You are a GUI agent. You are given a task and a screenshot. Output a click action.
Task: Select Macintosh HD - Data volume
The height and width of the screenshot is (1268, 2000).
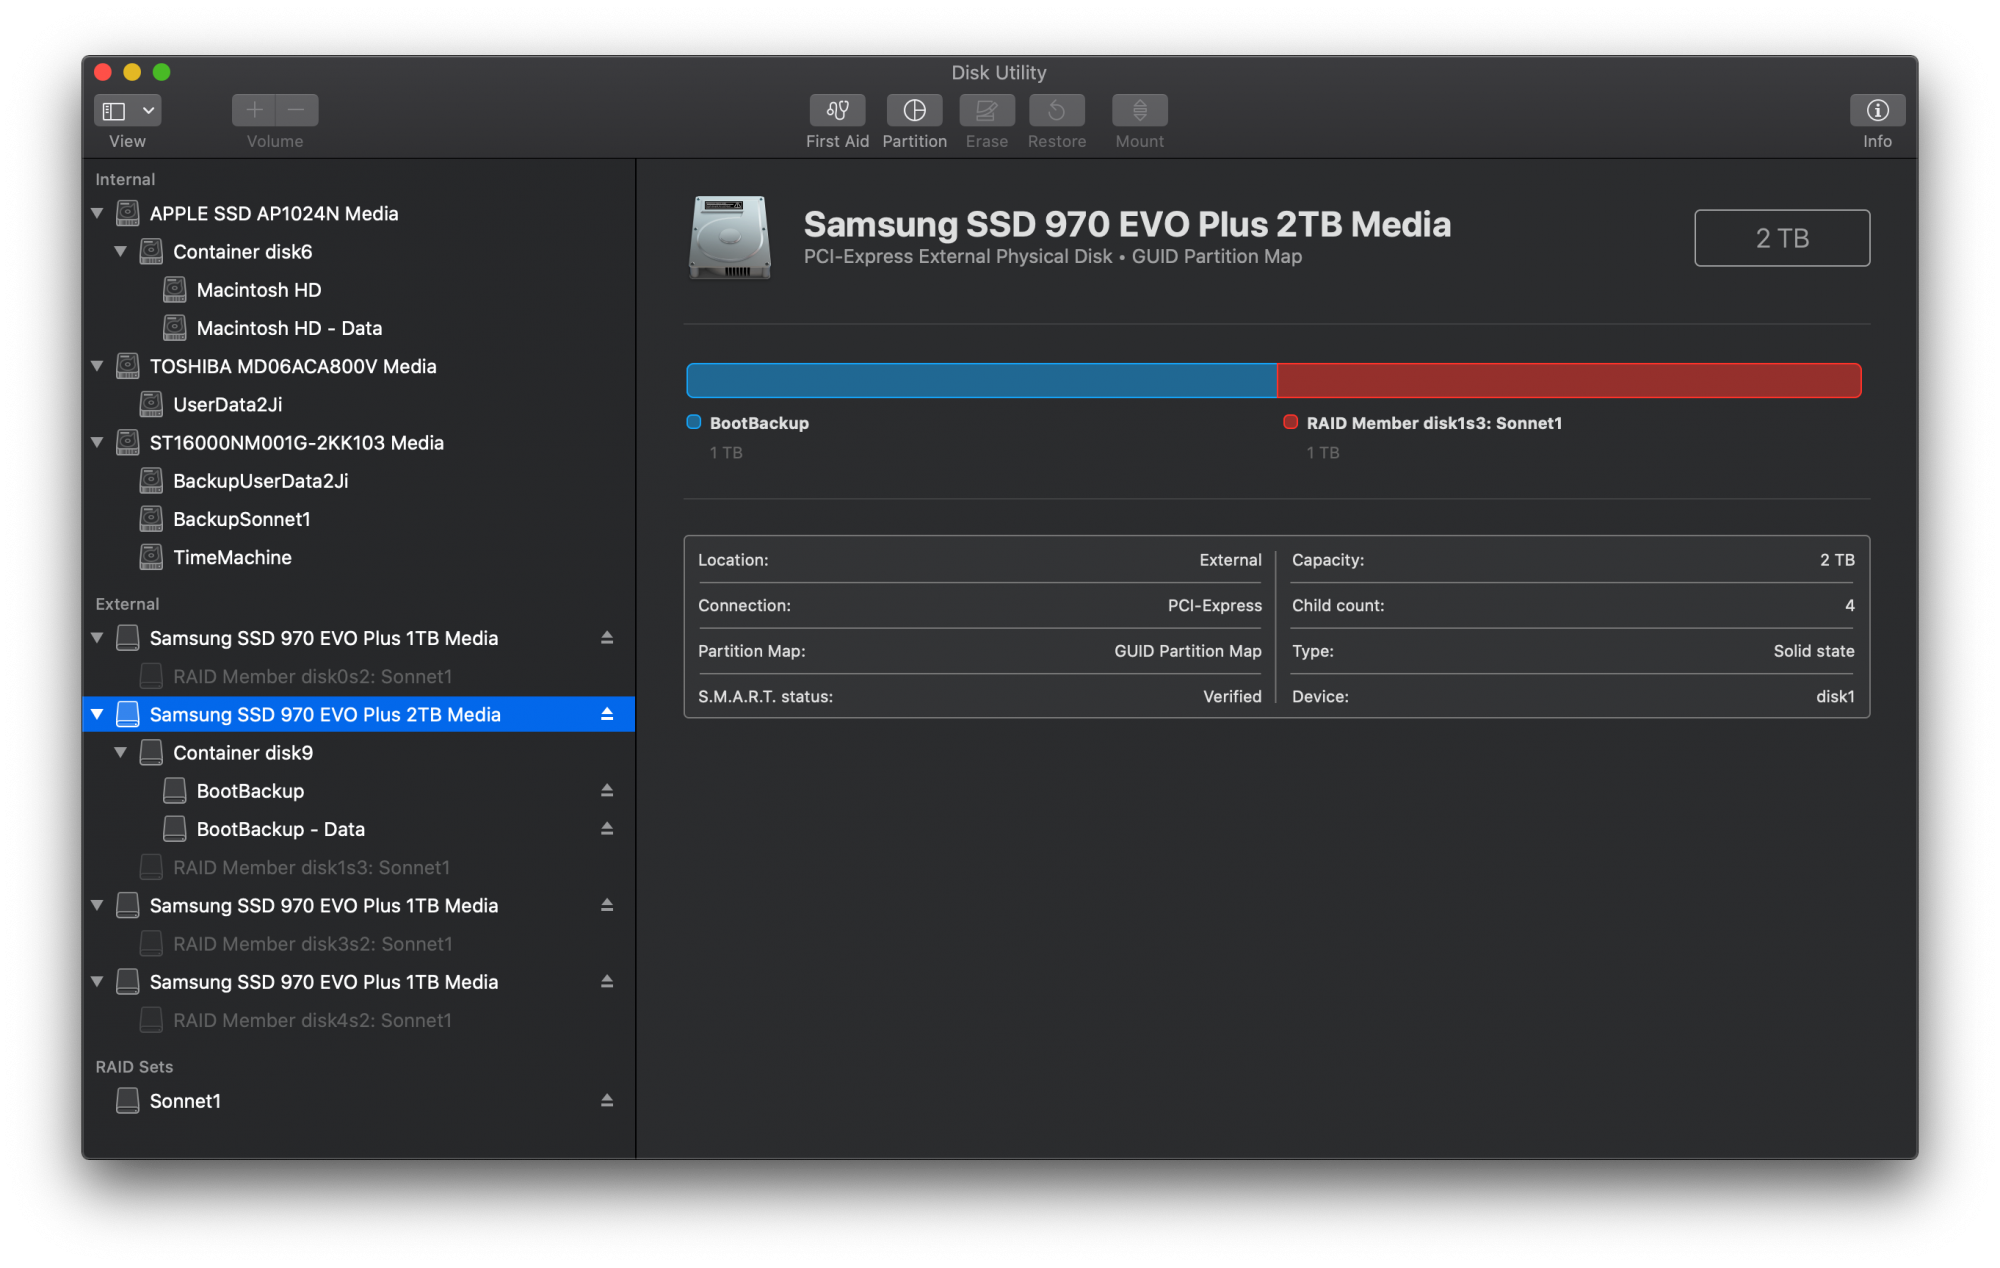(x=358, y=328)
